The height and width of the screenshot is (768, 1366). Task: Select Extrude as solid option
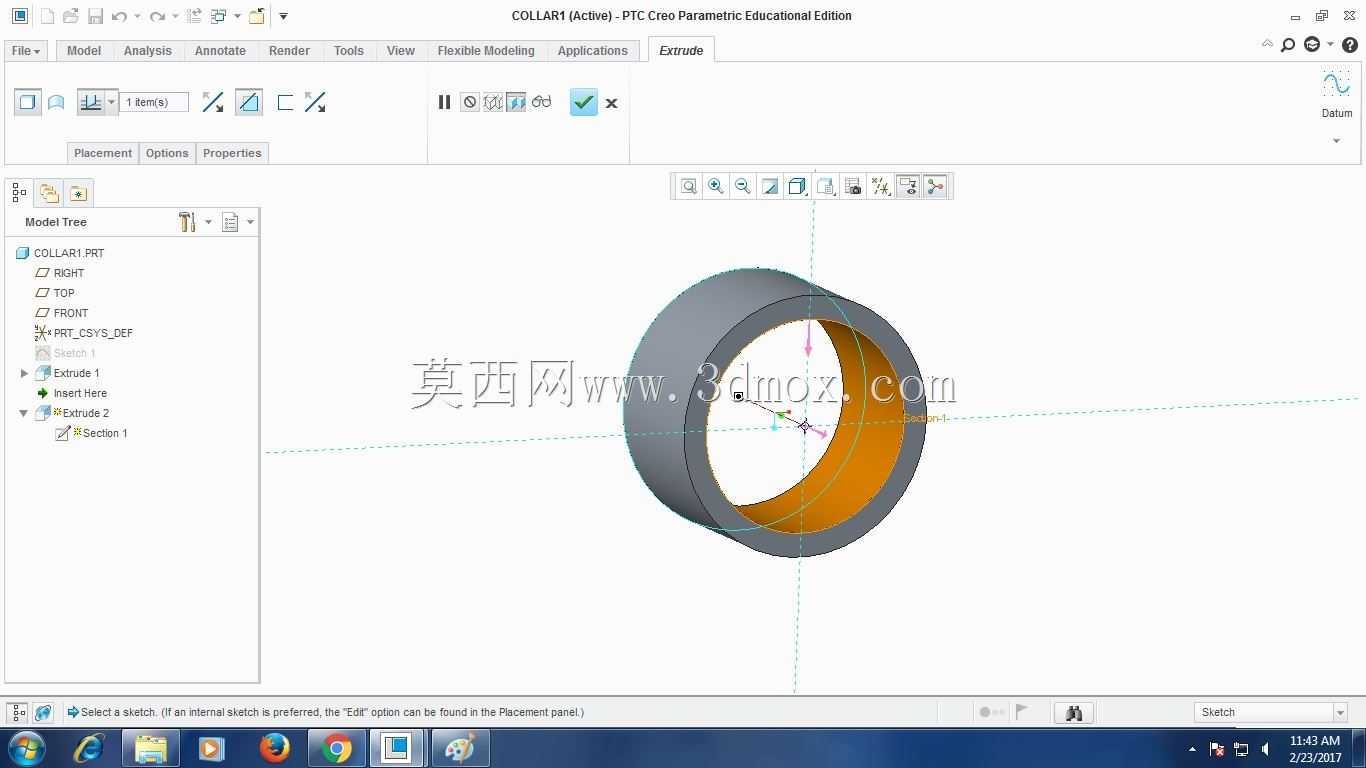(x=28, y=102)
